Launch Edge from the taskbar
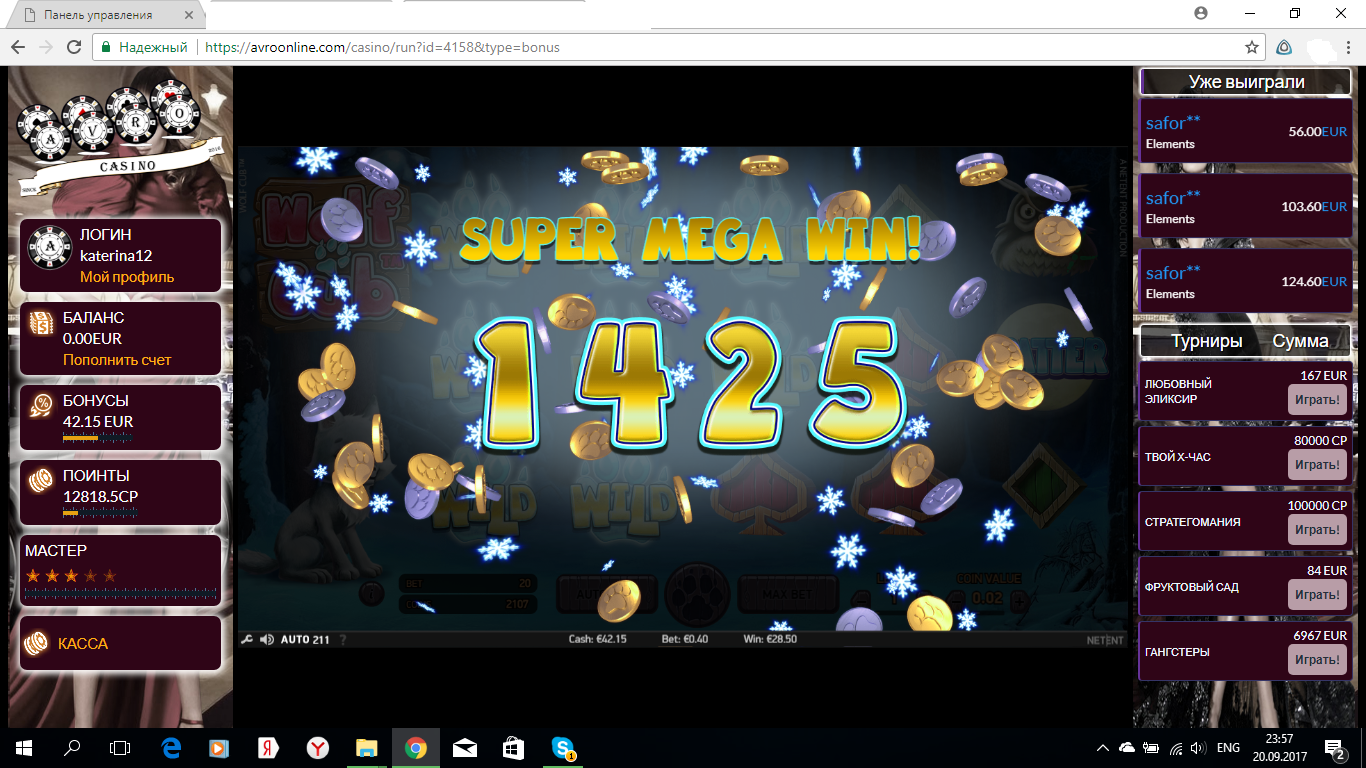Viewport: 1366px width, 768px height. (x=170, y=747)
